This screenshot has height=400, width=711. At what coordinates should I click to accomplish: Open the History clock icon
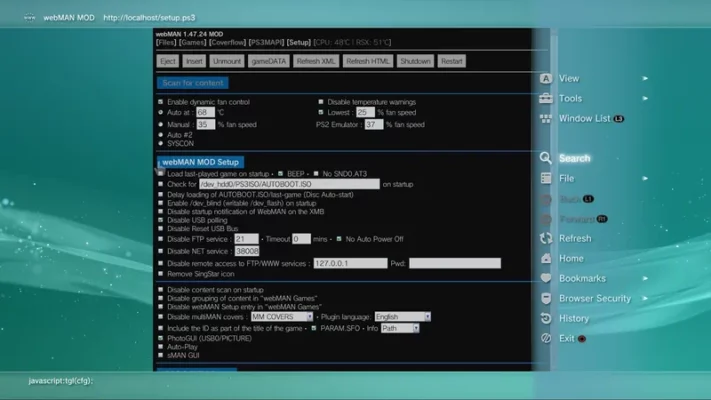coord(546,318)
